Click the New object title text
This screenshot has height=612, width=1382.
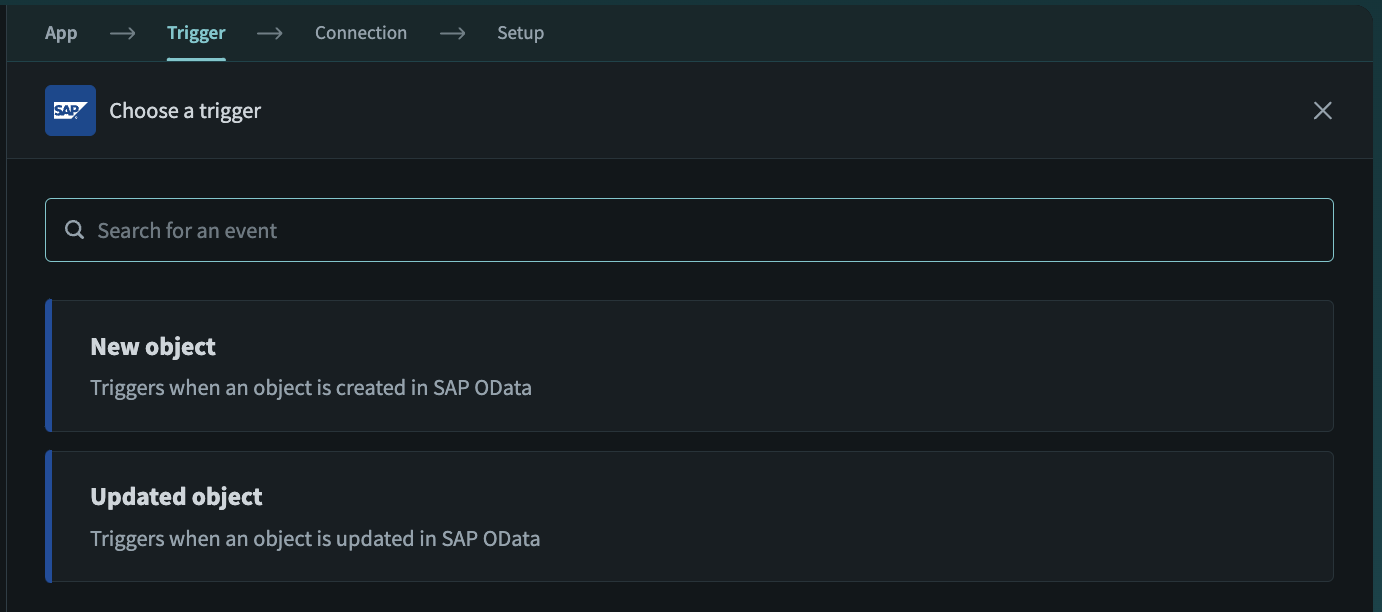153,347
